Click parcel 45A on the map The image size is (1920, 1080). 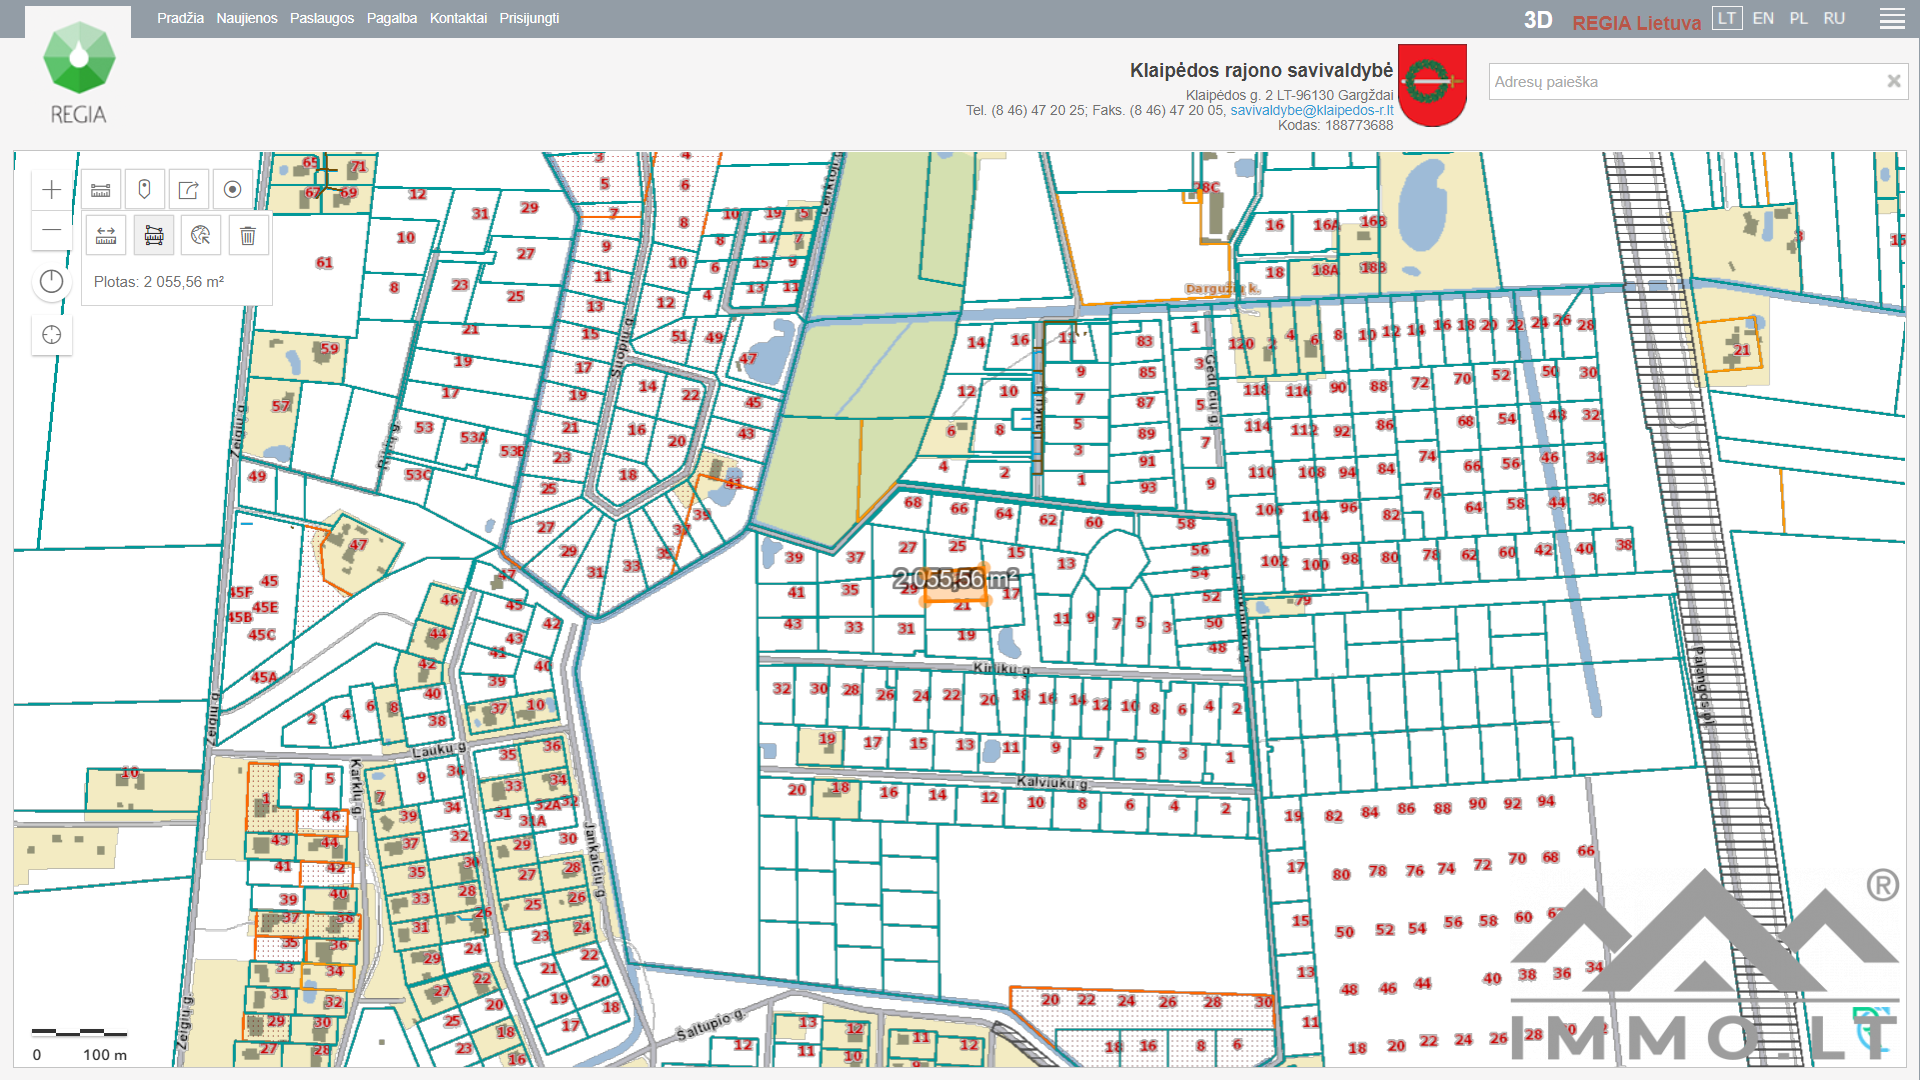point(264,677)
